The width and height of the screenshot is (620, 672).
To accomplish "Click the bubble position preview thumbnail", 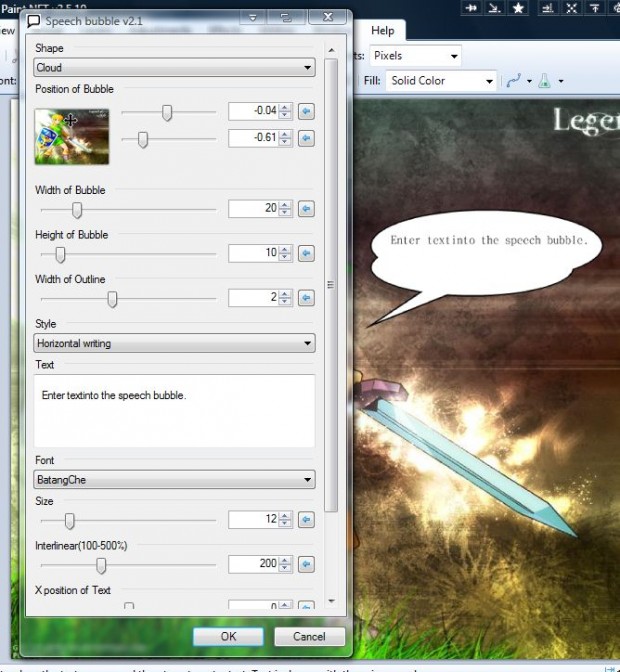I will point(72,137).
